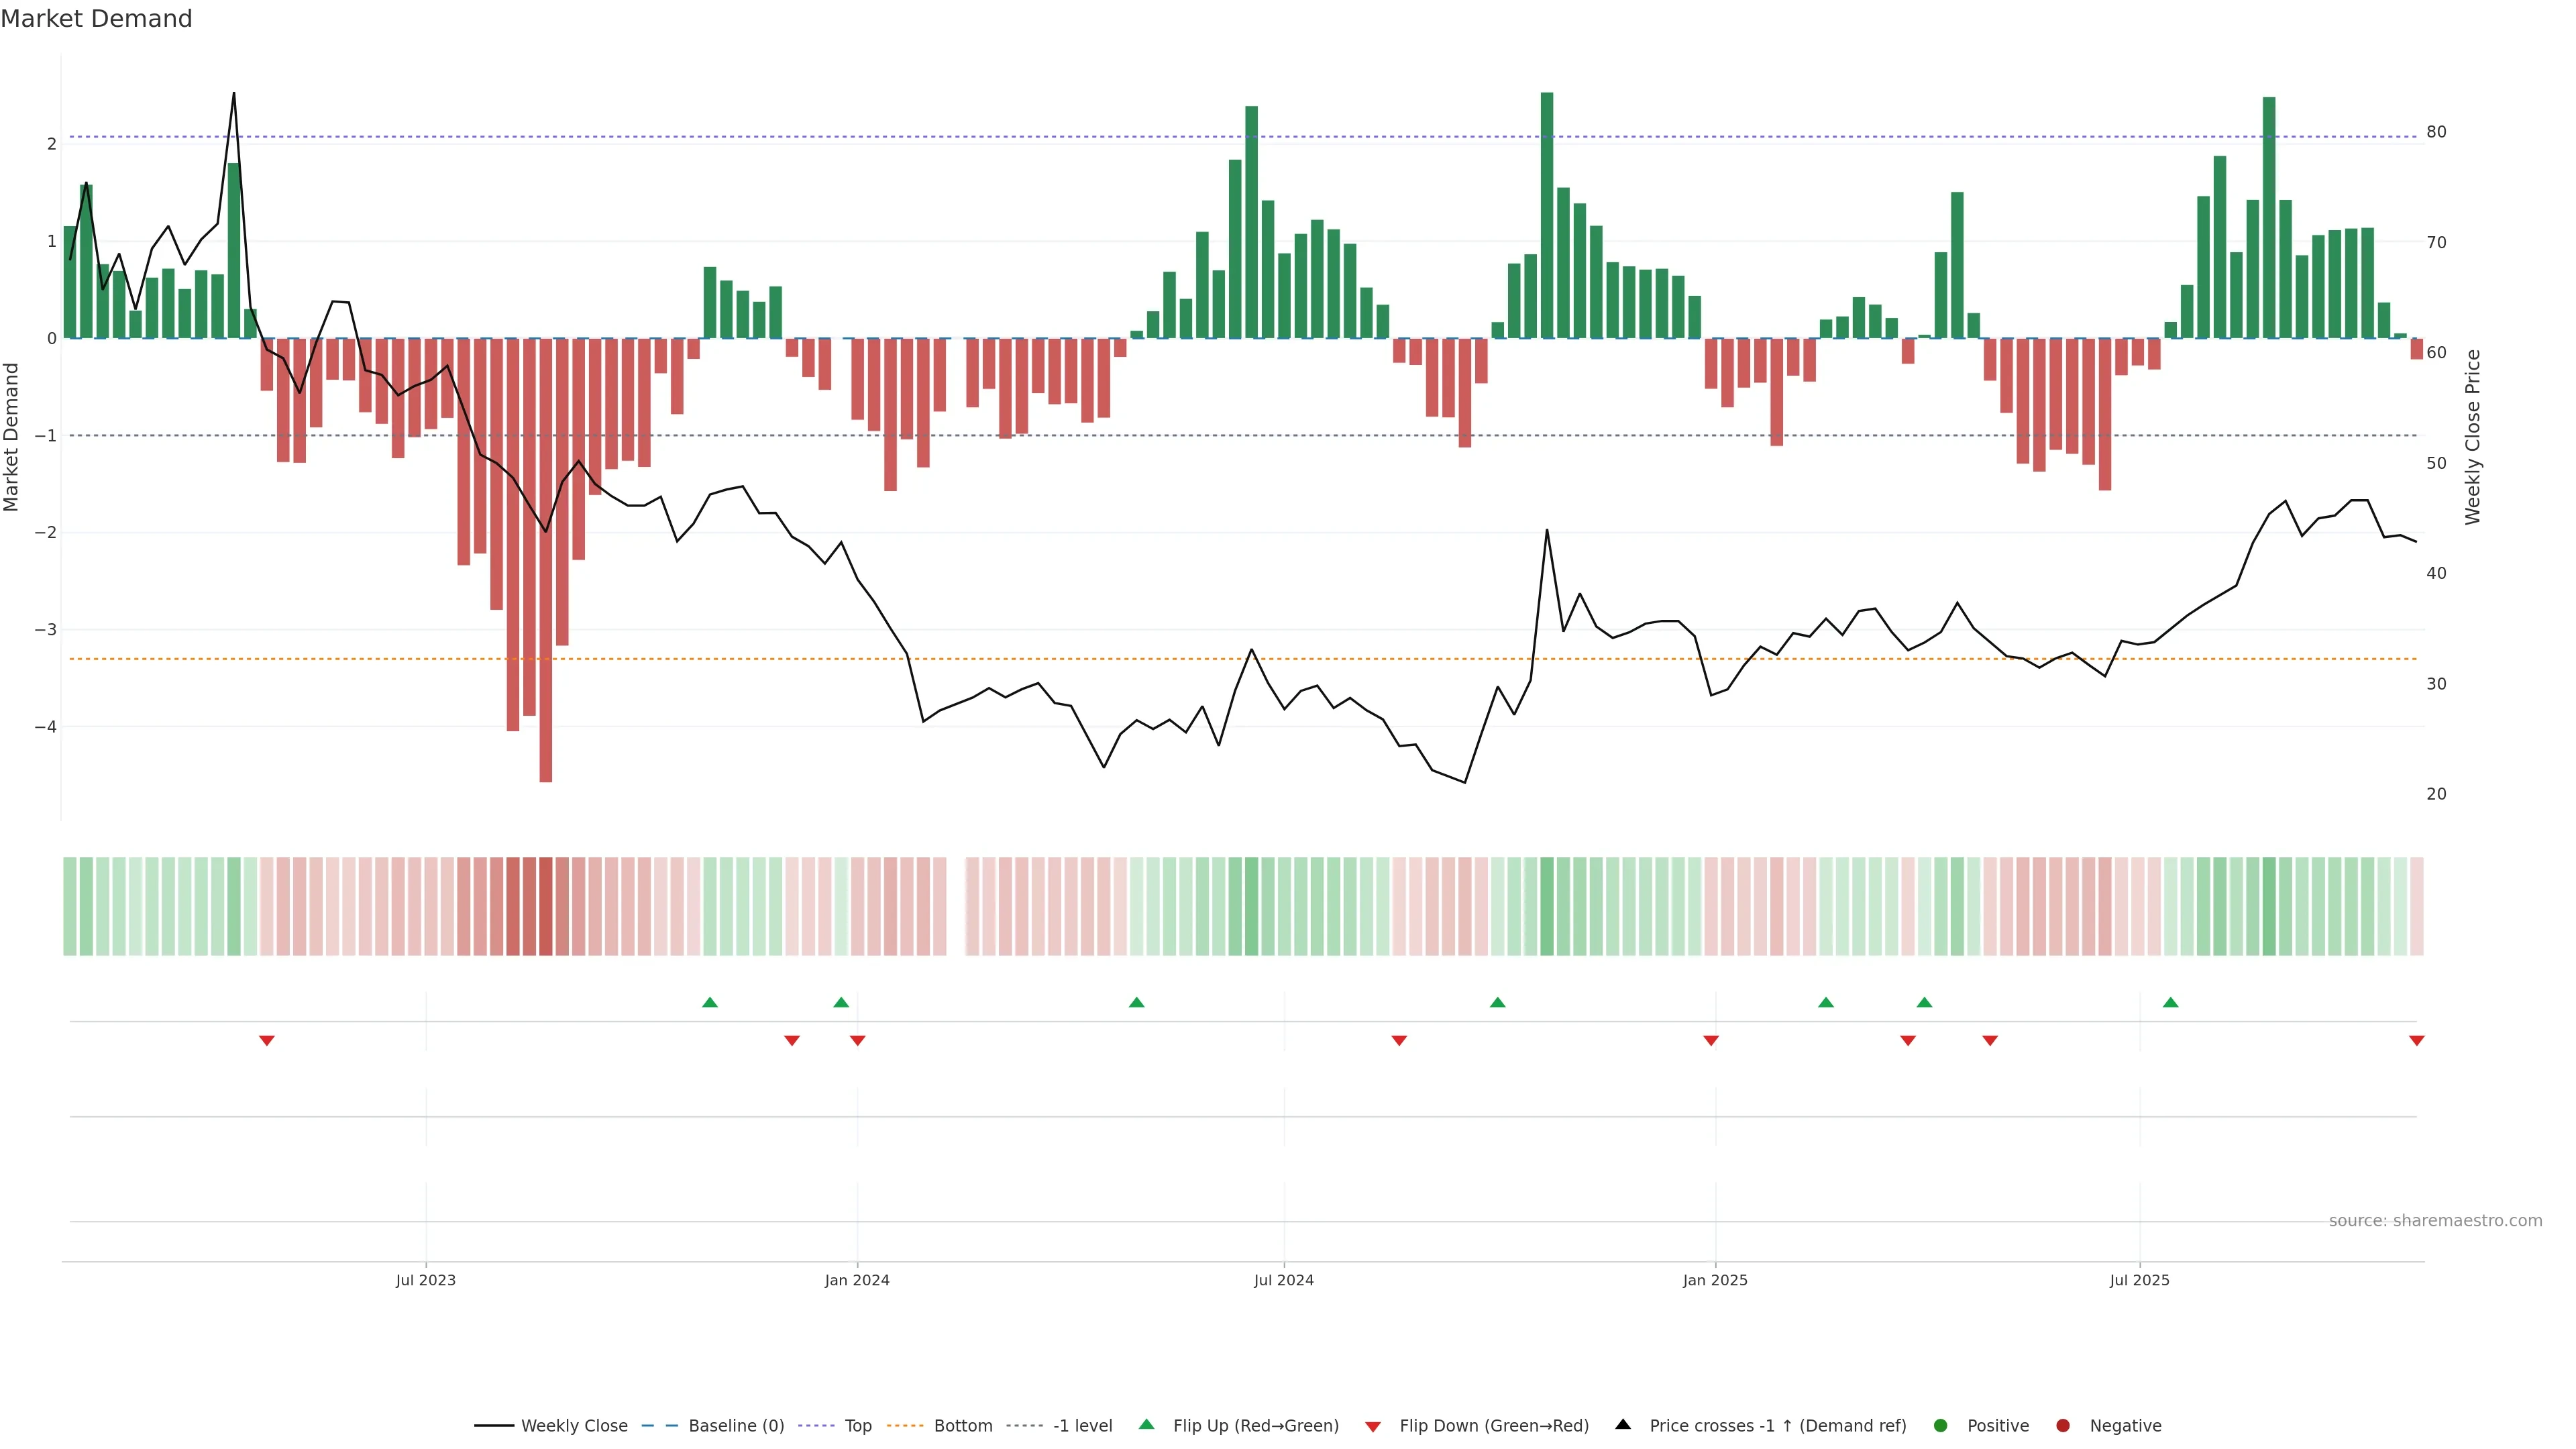Click the first green flip-up triangle marker
This screenshot has width=2576, height=1449.
709,1002
